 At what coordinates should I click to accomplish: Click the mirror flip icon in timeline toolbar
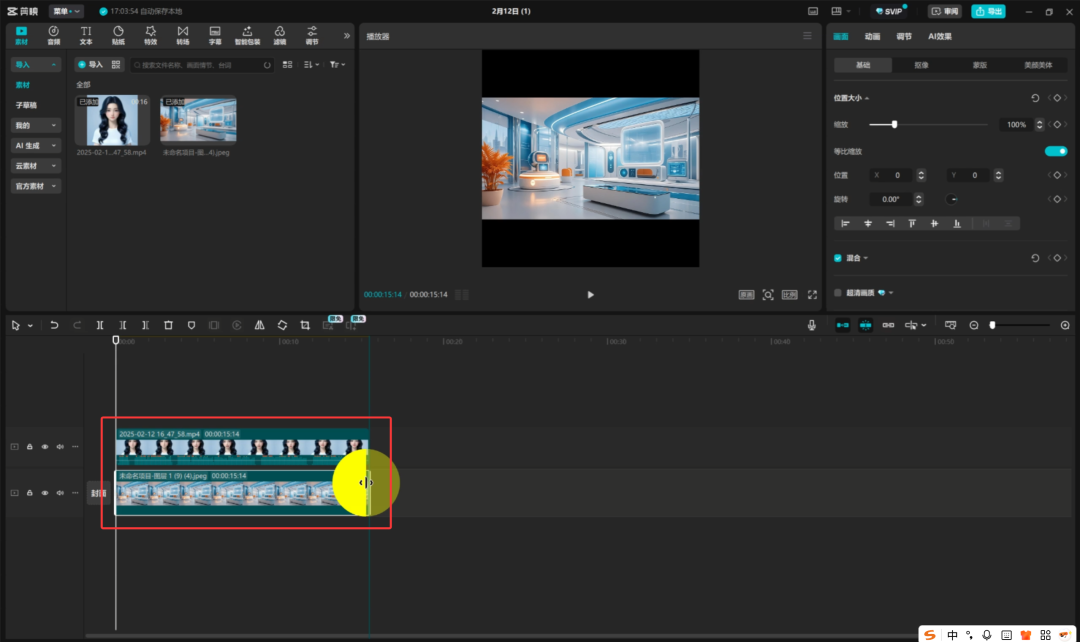point(259,325)
